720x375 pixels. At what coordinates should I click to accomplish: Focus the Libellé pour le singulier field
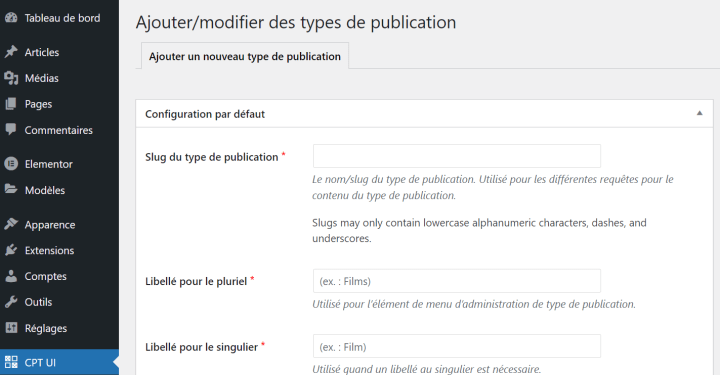click(x=456, y=346)
